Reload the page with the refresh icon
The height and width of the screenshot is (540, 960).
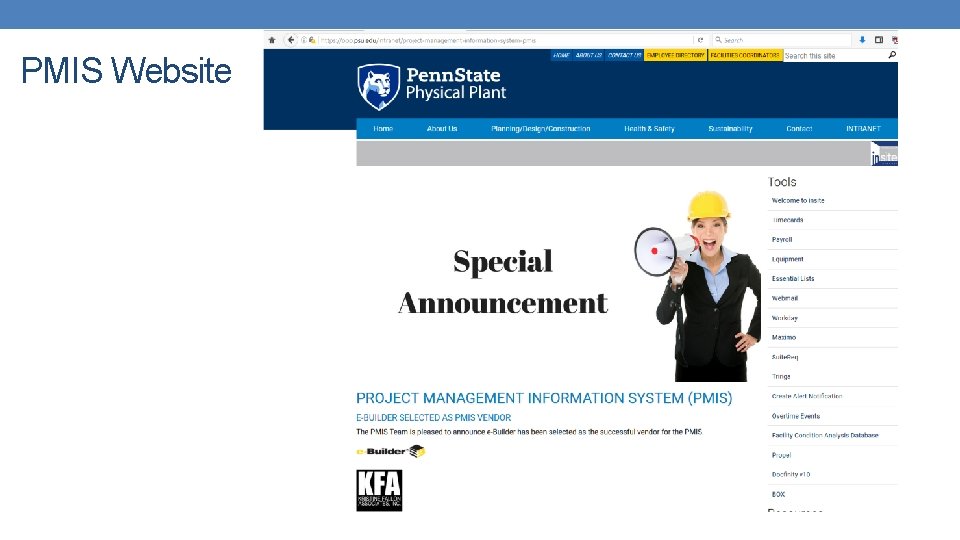pyautogui.click(x=700, y=40)
